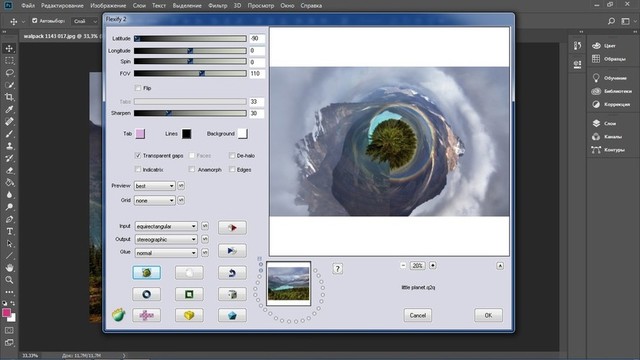The height and width of the screenshot is (360, 640).
Task: Expand the Preview quality dropdown
Action: click(155, 186)
